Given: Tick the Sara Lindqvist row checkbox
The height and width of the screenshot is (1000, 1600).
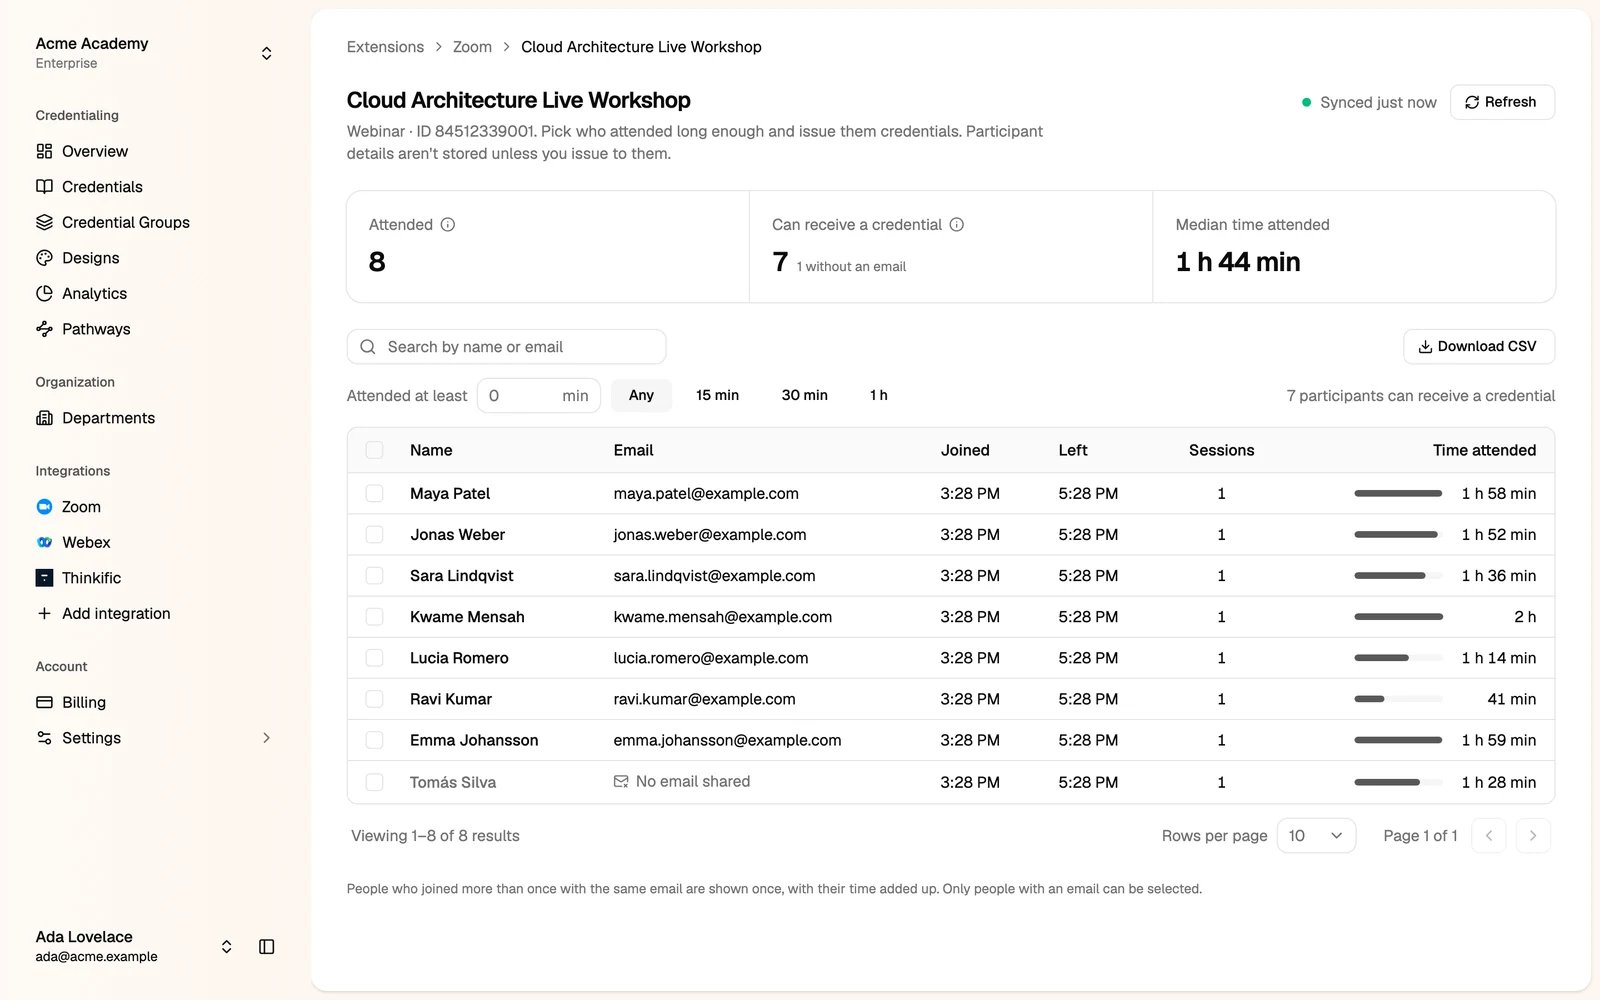Looking at the screenshot, I should 375,576.
